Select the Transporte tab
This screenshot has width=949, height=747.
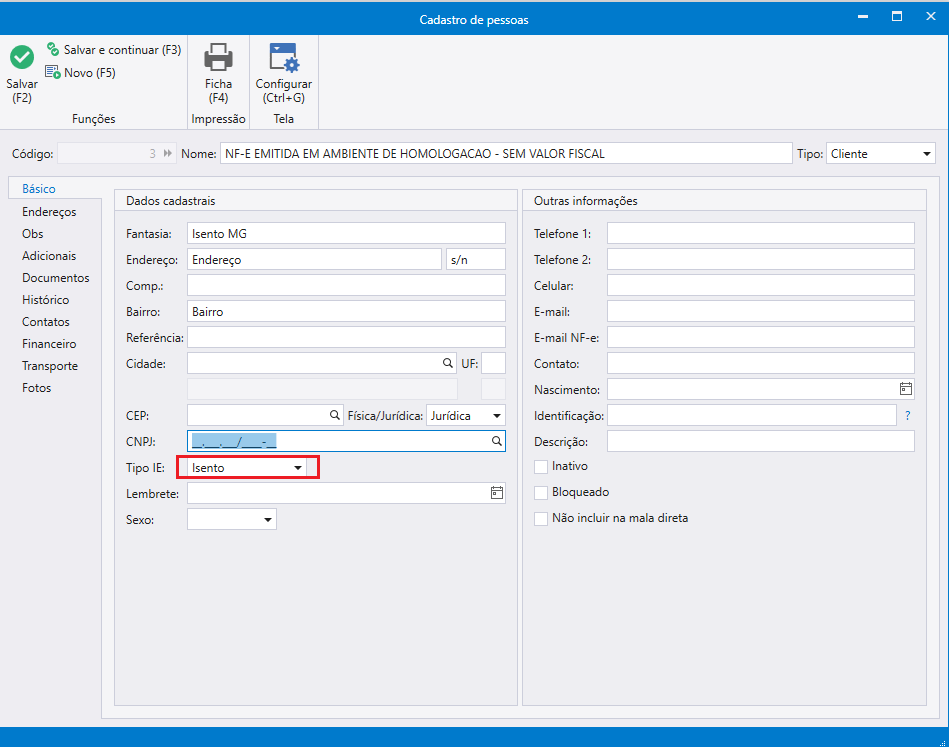(50, 366)
